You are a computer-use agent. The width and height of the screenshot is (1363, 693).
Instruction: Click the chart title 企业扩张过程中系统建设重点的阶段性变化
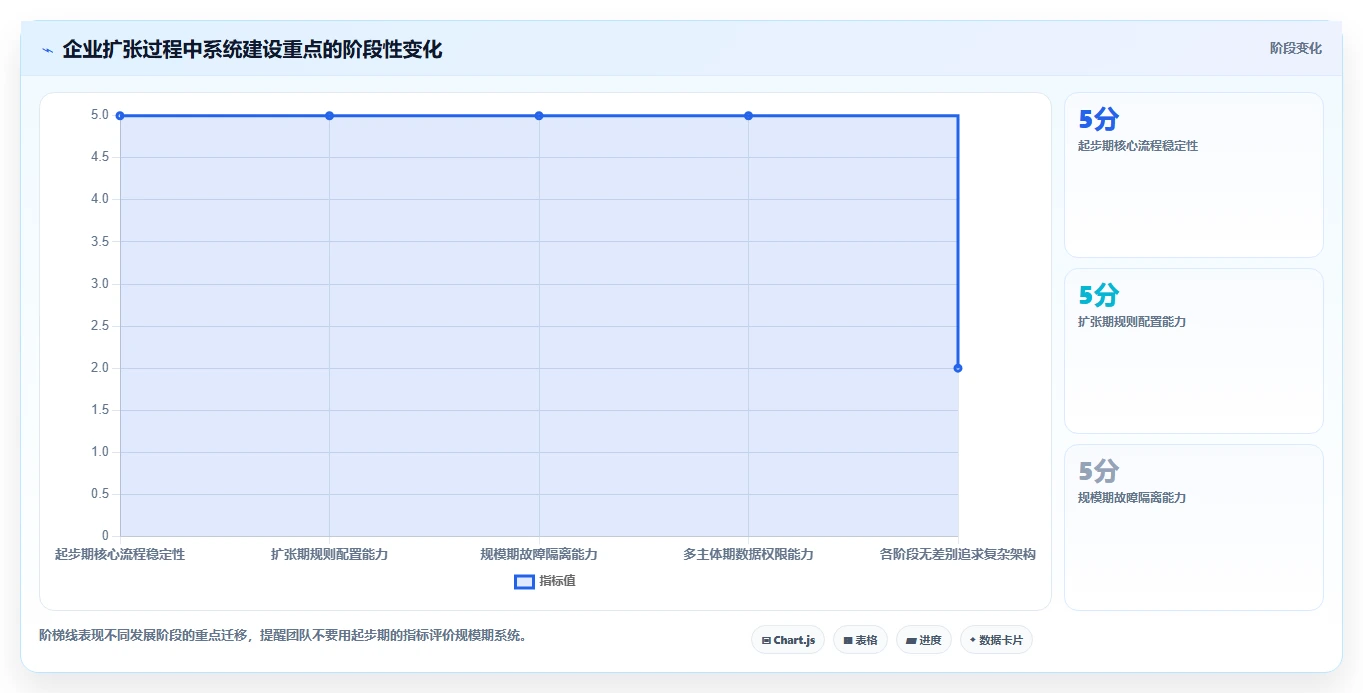pos(252,49)
